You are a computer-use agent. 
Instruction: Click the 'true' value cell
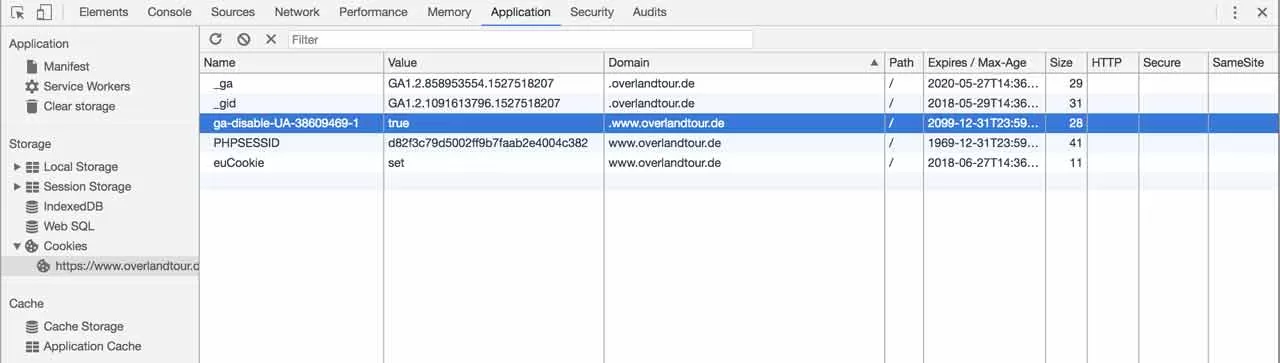click(x=494, y=123)
